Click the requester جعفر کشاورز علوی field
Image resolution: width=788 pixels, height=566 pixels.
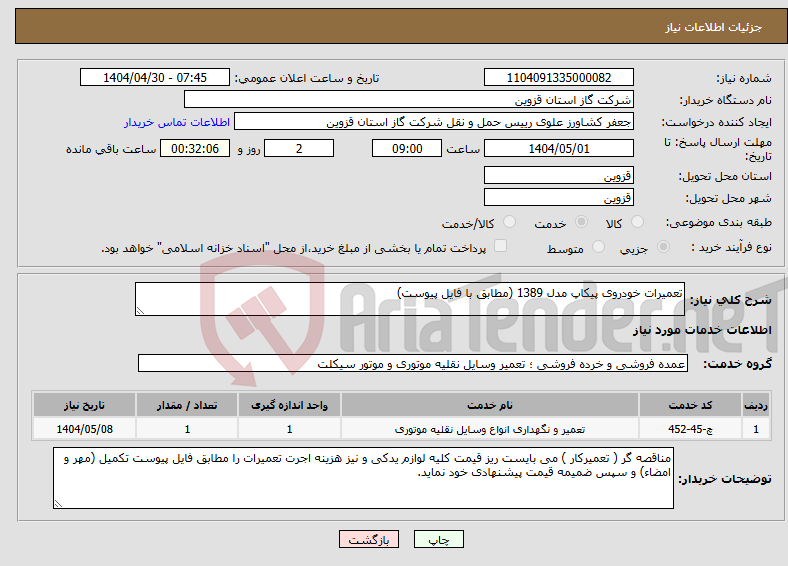[x=434, y=122]
